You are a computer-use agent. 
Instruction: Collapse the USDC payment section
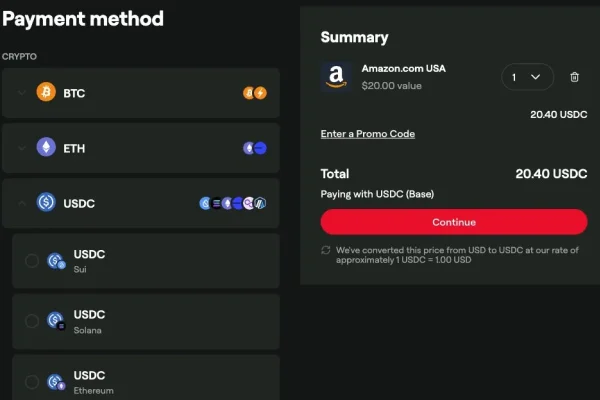point(22,203)
